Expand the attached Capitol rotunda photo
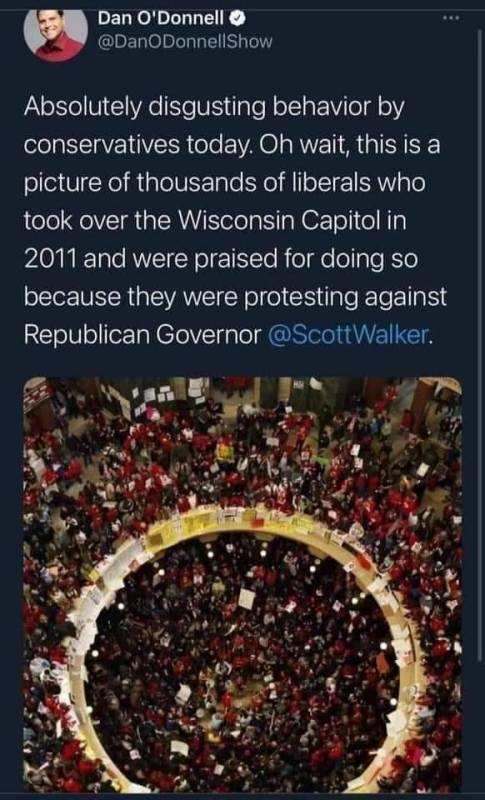The width and height of the screenshot is (485, 800). click(243, 585)
